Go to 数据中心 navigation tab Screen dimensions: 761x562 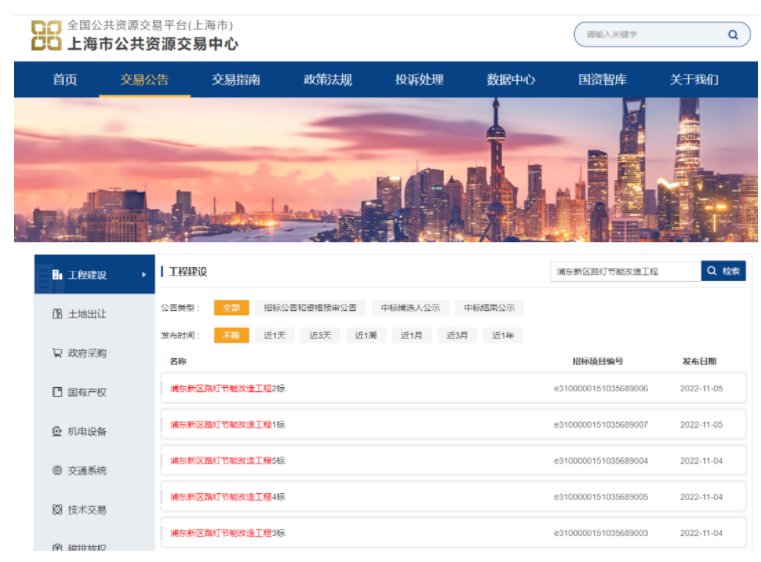click(x=511, y=80)
